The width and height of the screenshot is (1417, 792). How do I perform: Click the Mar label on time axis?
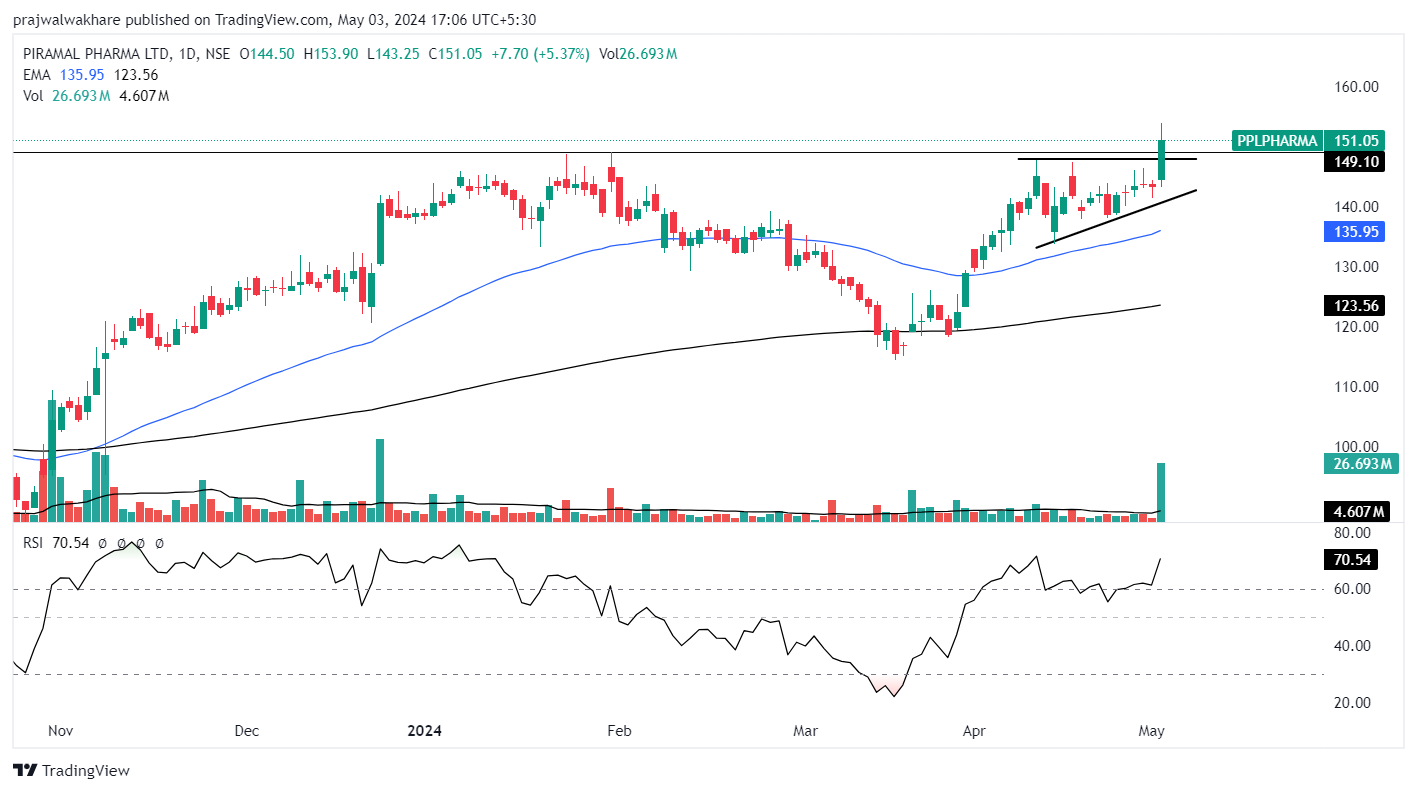pos(805,731)
